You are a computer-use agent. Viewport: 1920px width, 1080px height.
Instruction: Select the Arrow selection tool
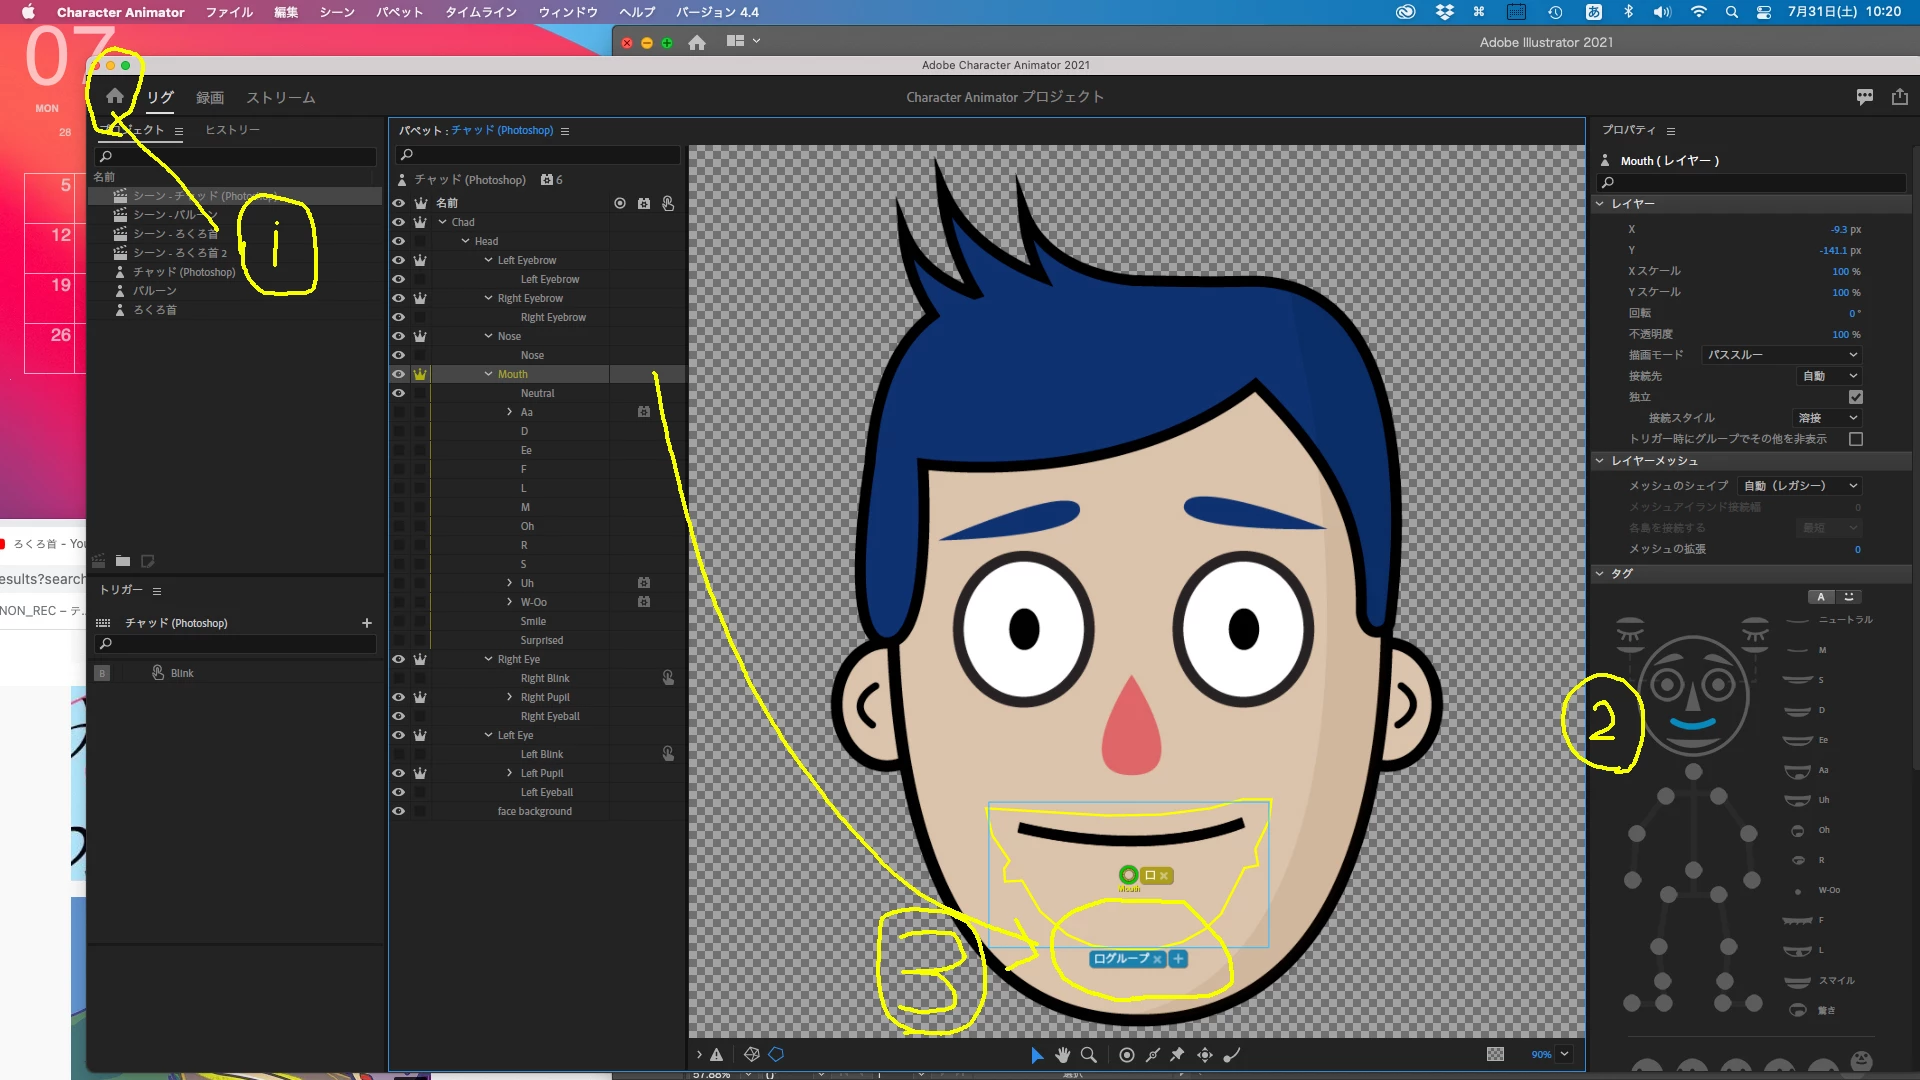(x=1036, y=1055)
